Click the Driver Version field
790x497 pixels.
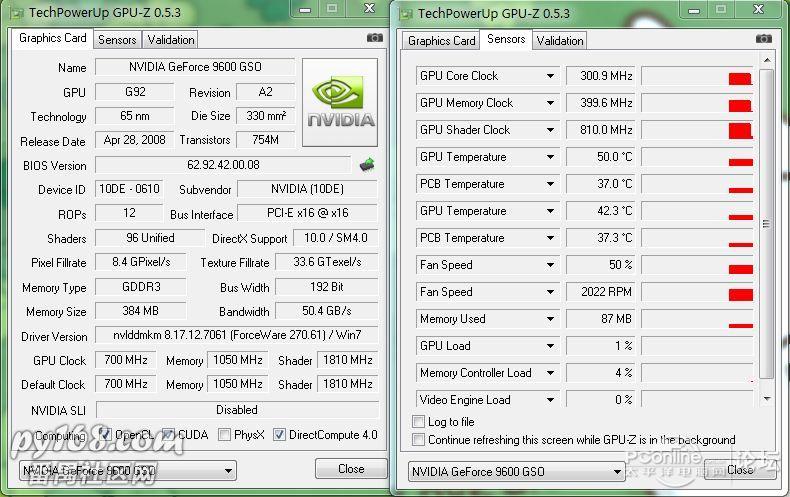[x=237, y=335]
